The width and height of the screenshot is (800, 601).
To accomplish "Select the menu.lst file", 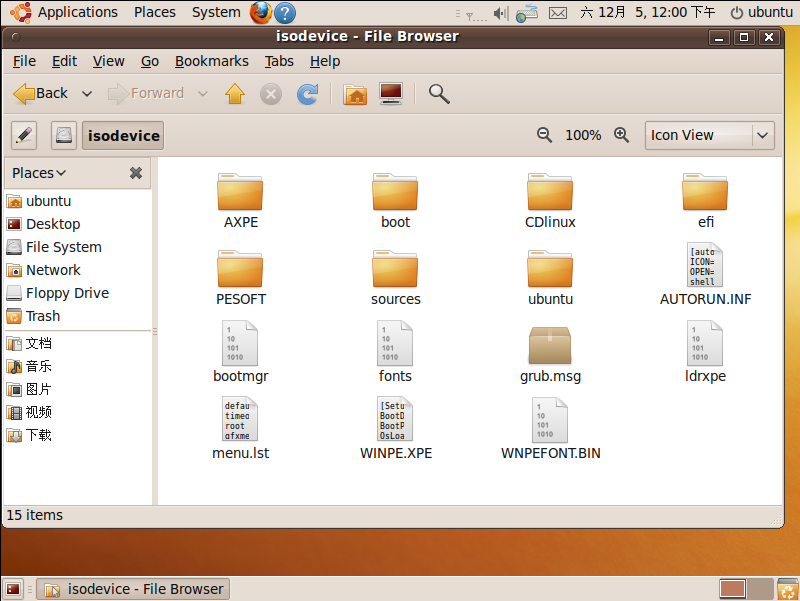I will click(240, 429).
